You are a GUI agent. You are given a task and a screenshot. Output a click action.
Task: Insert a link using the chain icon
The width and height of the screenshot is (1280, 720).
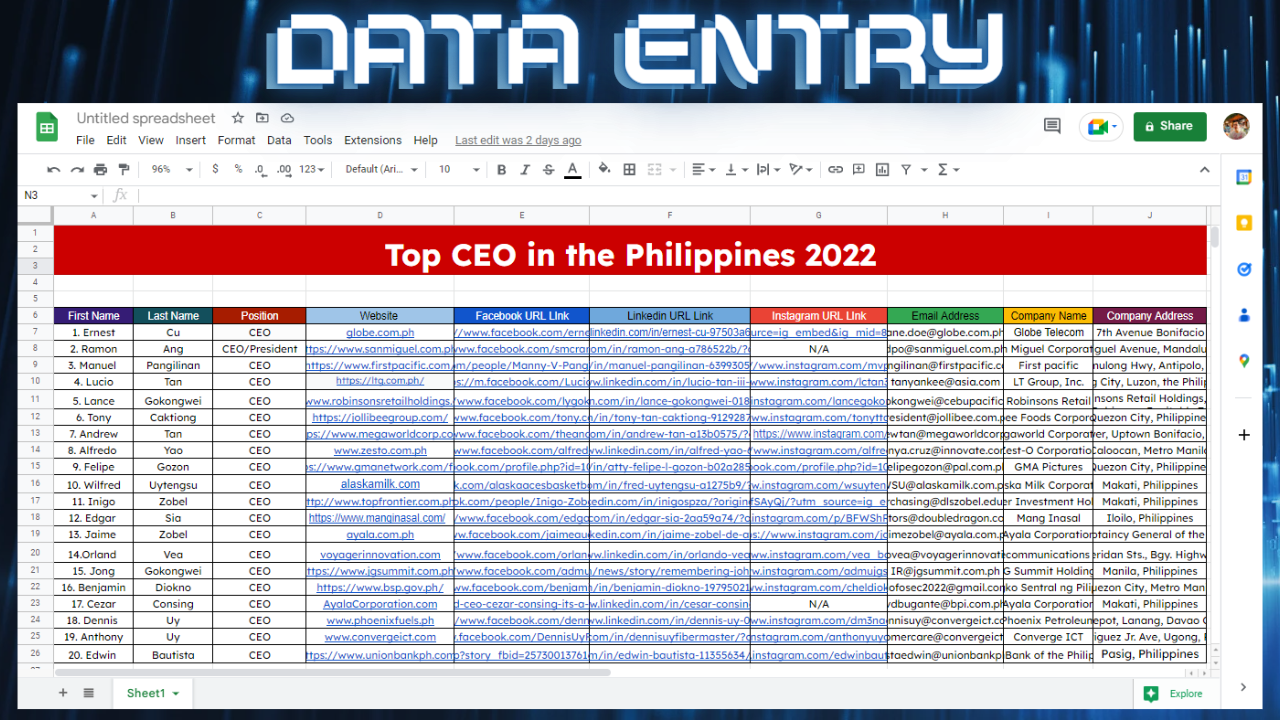pyautogui.click(x=835, y=170)
